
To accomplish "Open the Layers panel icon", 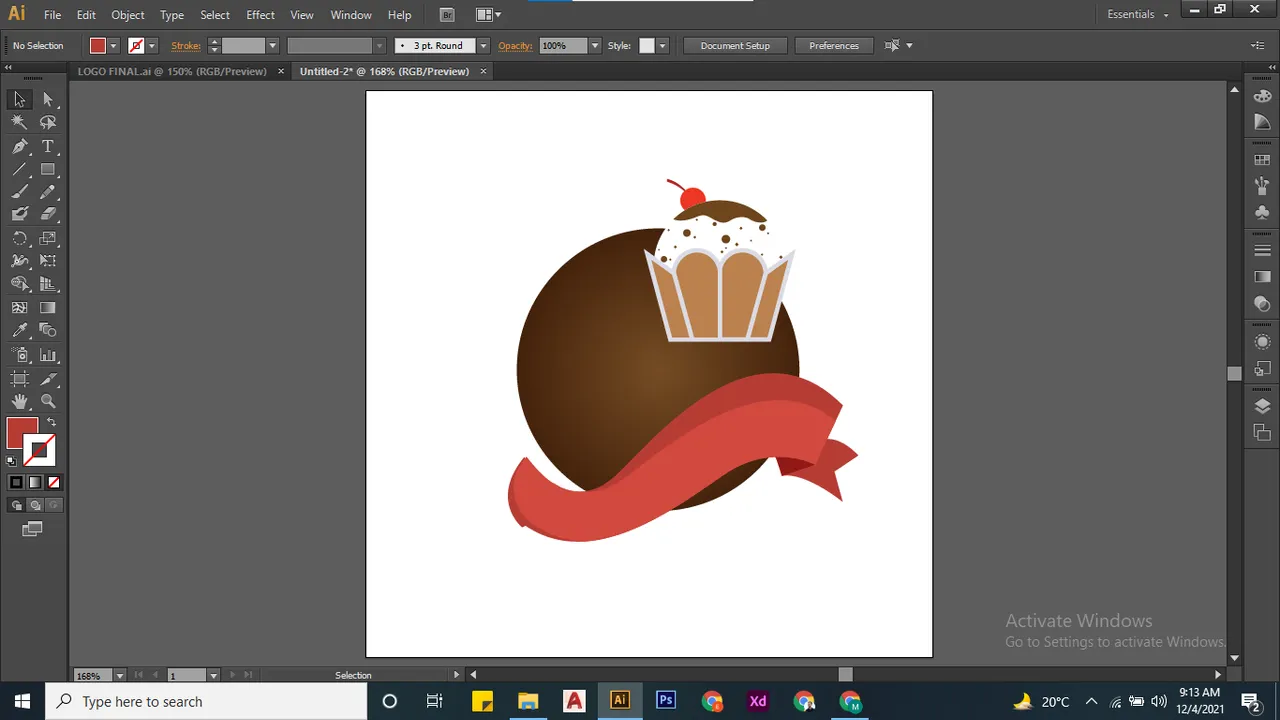I will 1262,406.
